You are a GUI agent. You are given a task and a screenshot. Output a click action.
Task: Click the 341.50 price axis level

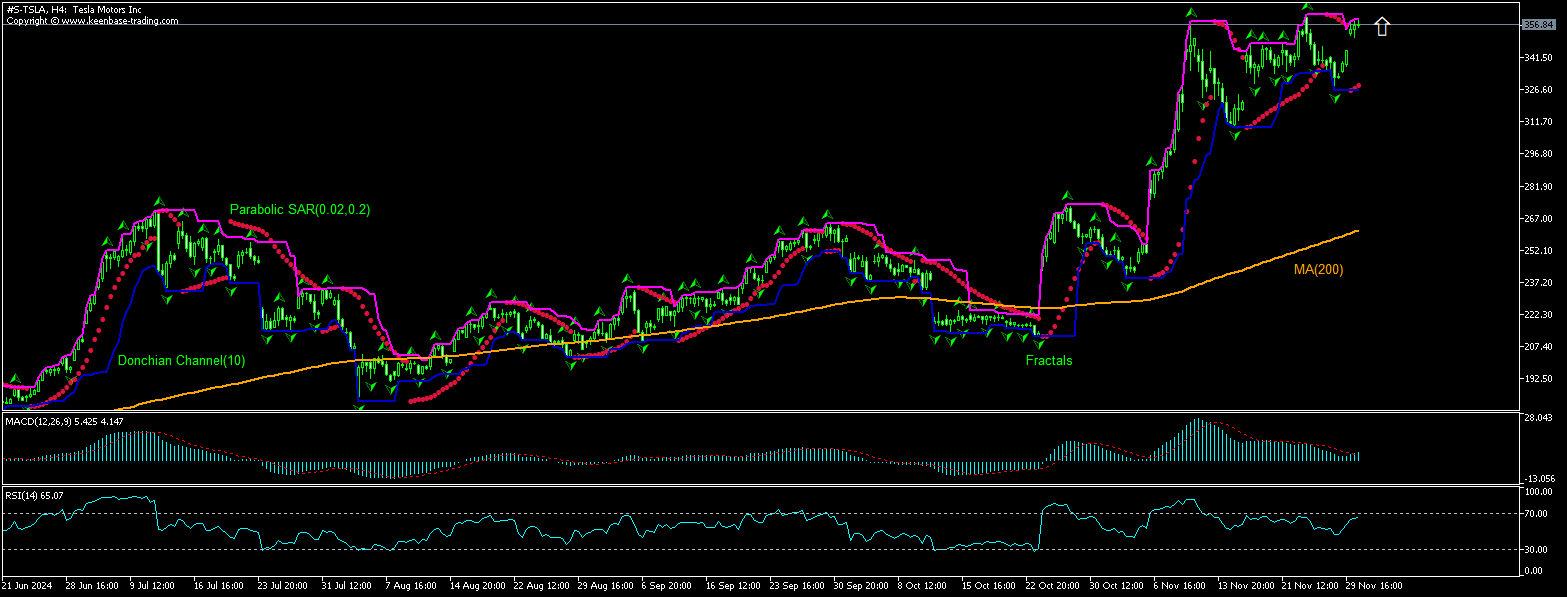[1537, 58]
